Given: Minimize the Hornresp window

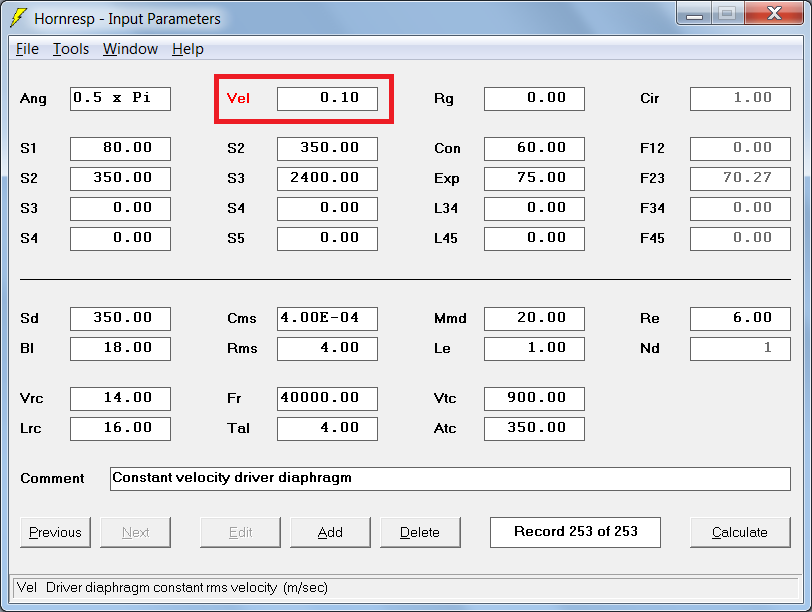Looking at the screenshot, I should pyautogui.click(x=694, y=14).
